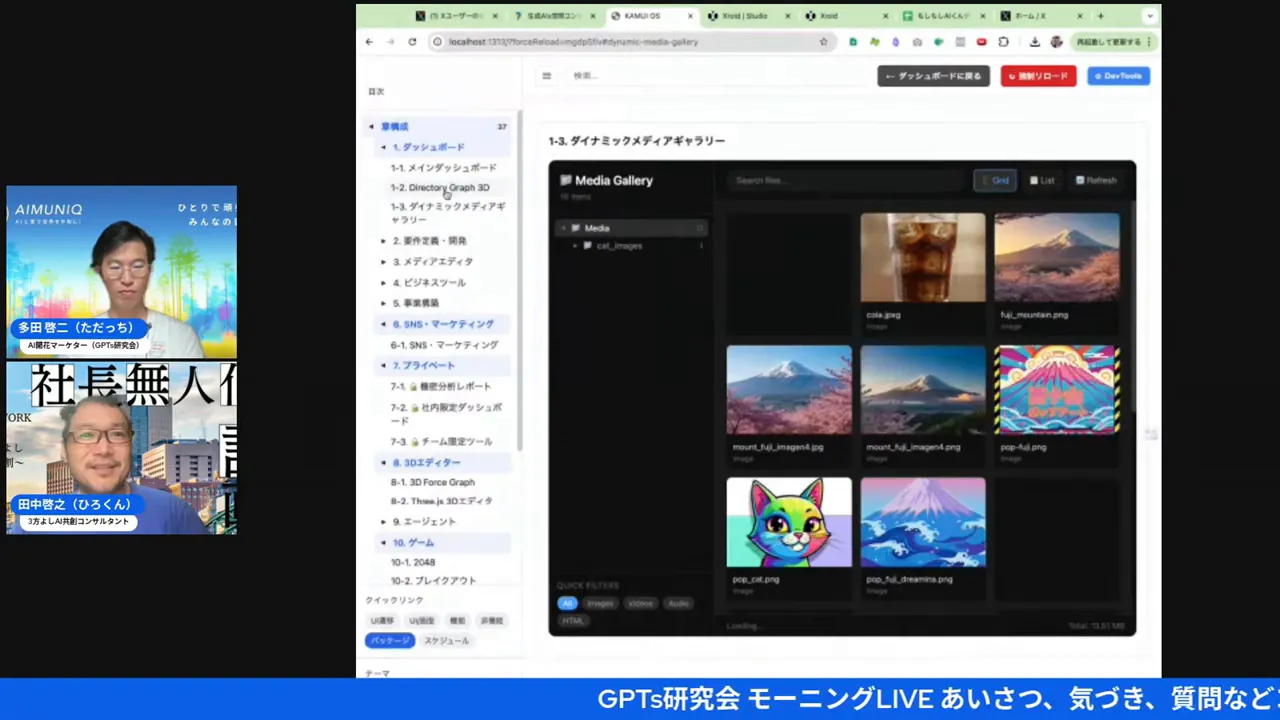Reload the page with browser refresh icon
Image resolution: width=1280 pixels, height=720 pixels.
(412, 42)
